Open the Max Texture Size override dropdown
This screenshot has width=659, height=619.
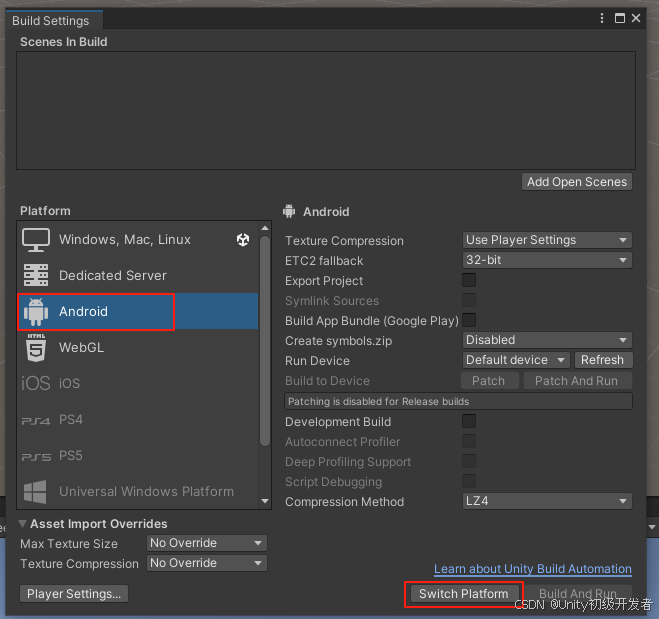[x=207, y=543]
